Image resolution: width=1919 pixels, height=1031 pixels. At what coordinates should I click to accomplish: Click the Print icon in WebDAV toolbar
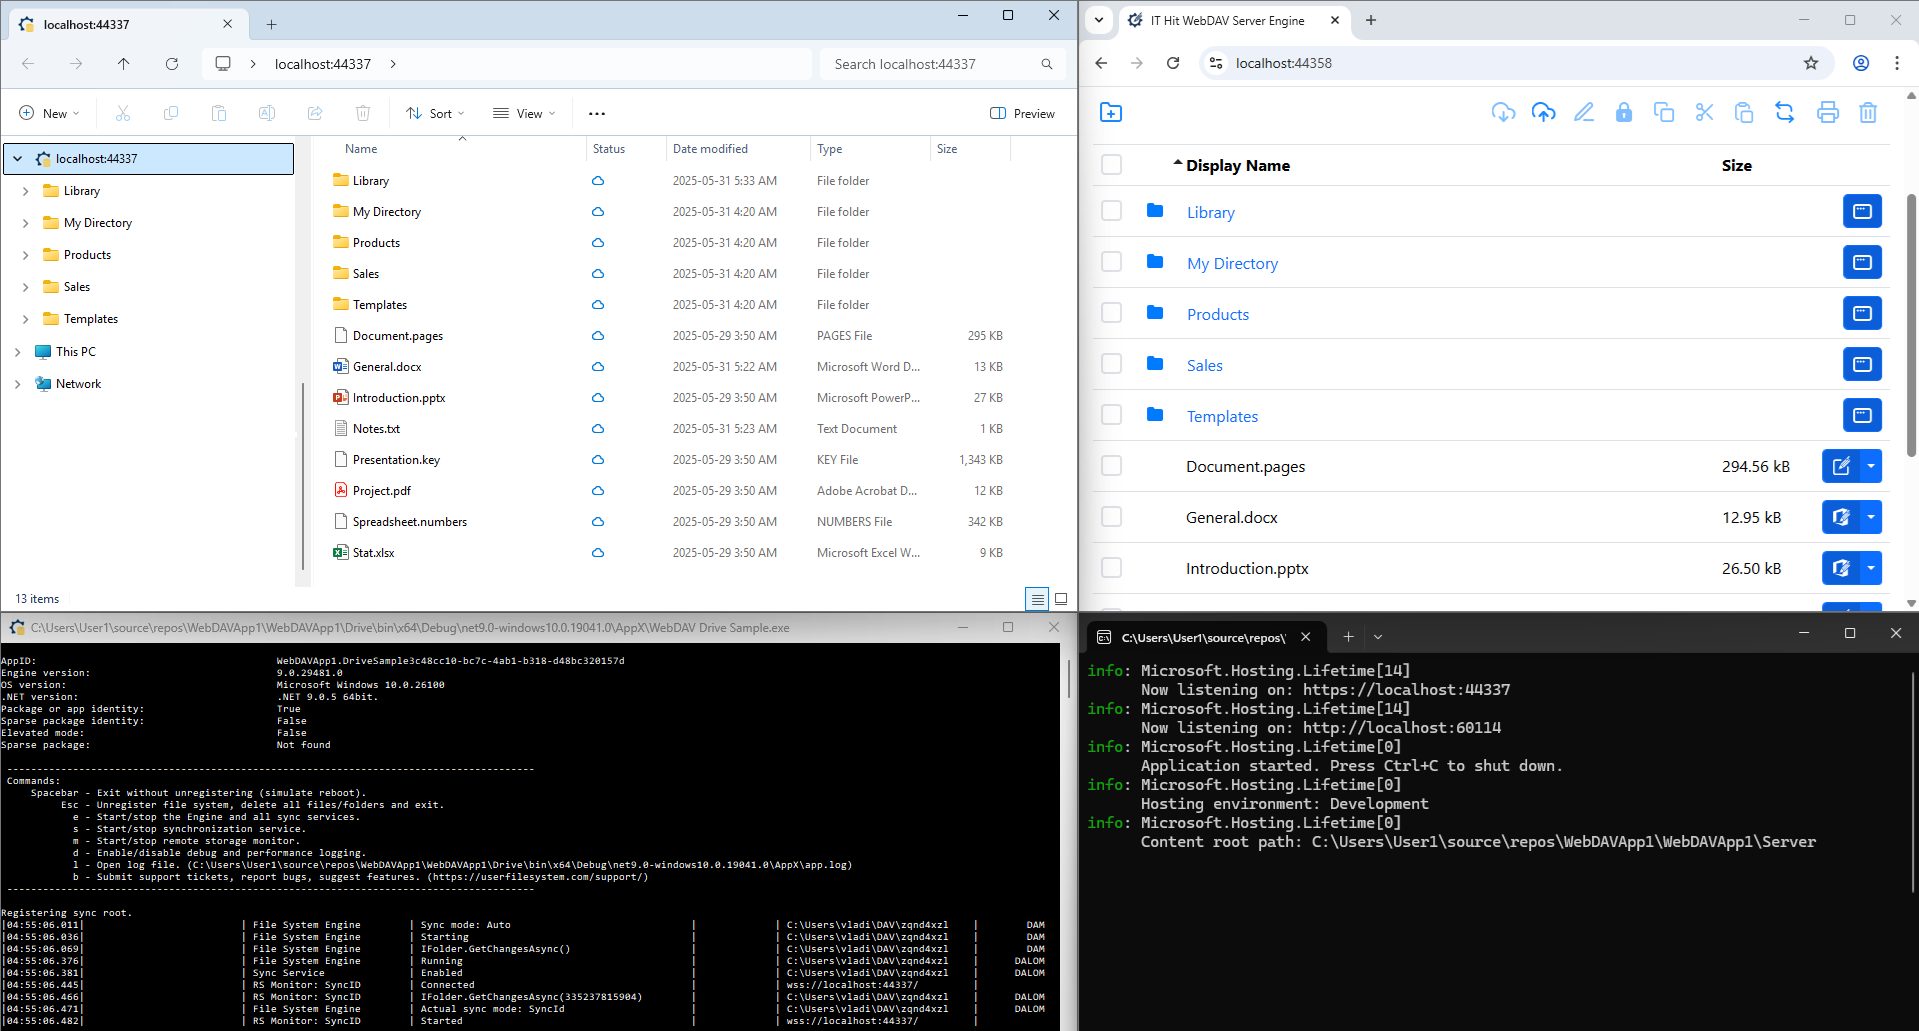(x=1828, y=112)
